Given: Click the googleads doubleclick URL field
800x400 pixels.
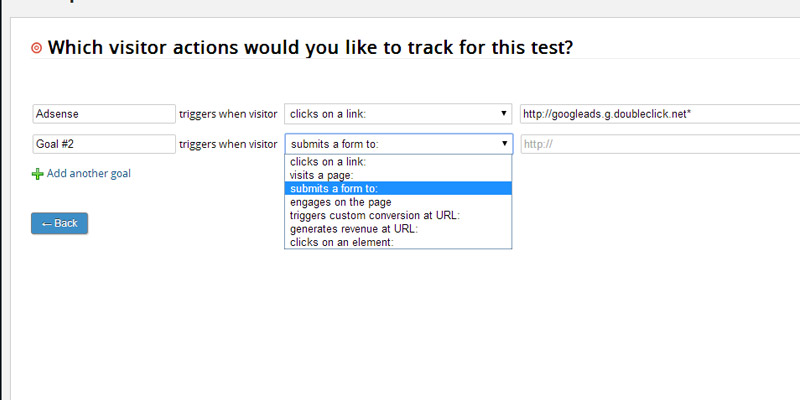Looking at the screenshot, I should 660,114.
